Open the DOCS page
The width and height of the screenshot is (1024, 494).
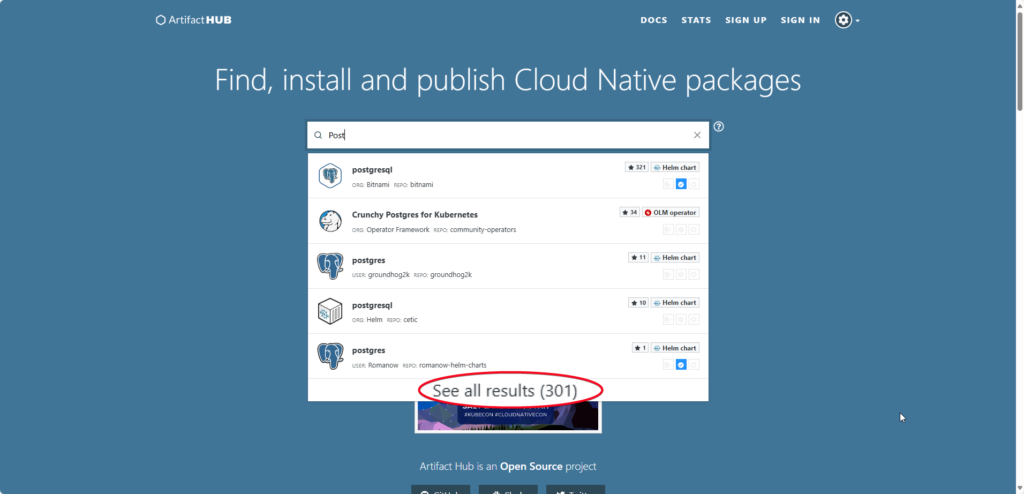click(x=654, y=20)
